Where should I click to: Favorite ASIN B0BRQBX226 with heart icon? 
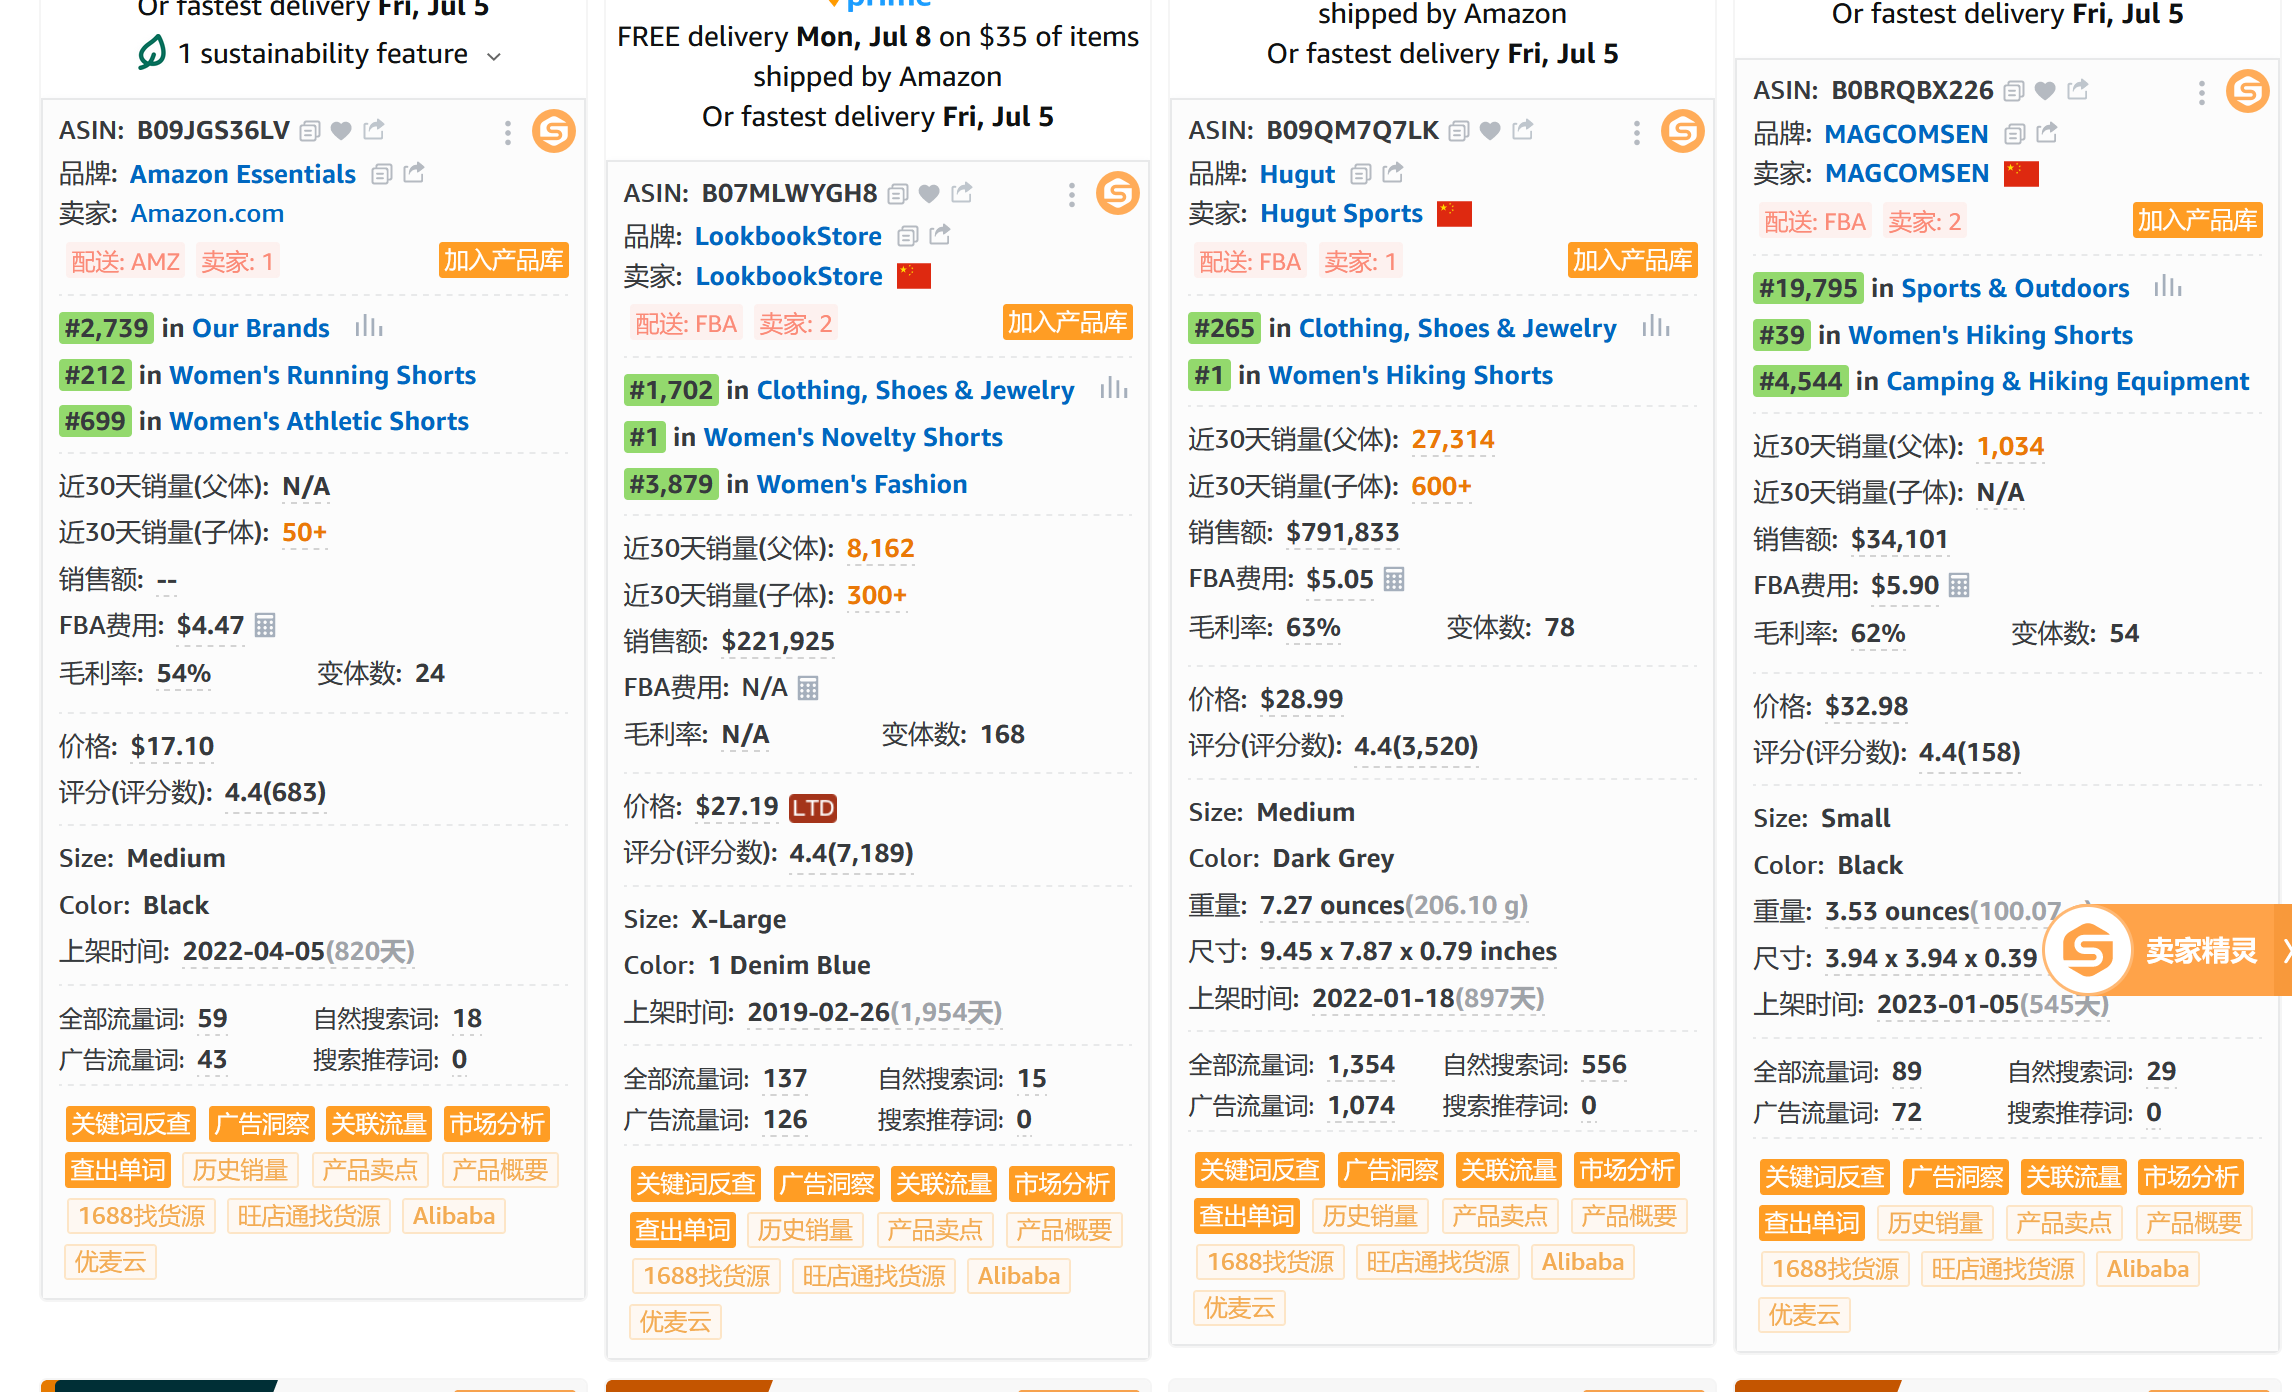click(x=2045, y=91)
